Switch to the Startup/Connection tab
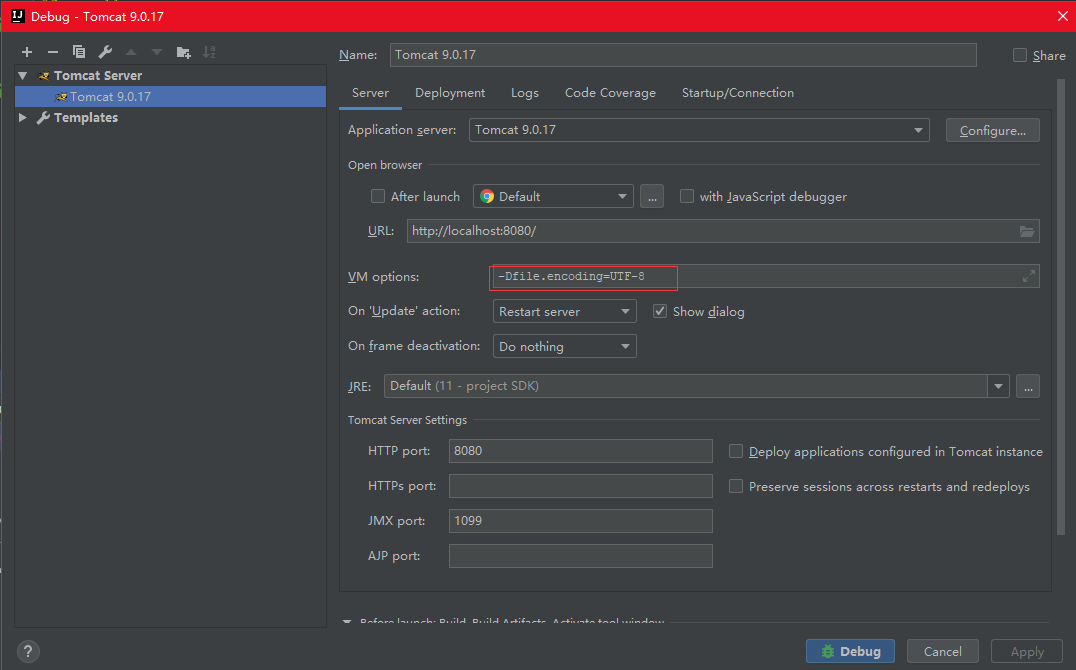Screen dimensions: 1076x670 click(738, 93)
